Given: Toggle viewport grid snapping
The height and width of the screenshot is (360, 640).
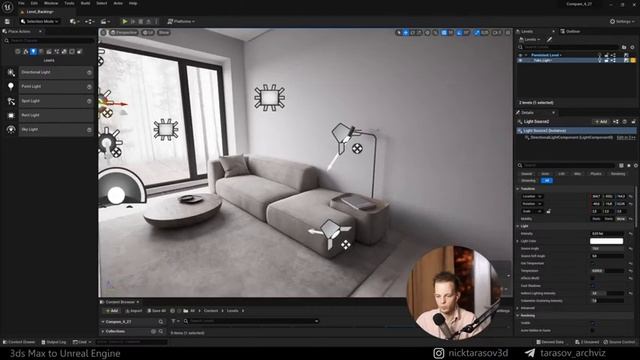Looking at the screenshot, I should pyautogui.click(x=444, y=33).
